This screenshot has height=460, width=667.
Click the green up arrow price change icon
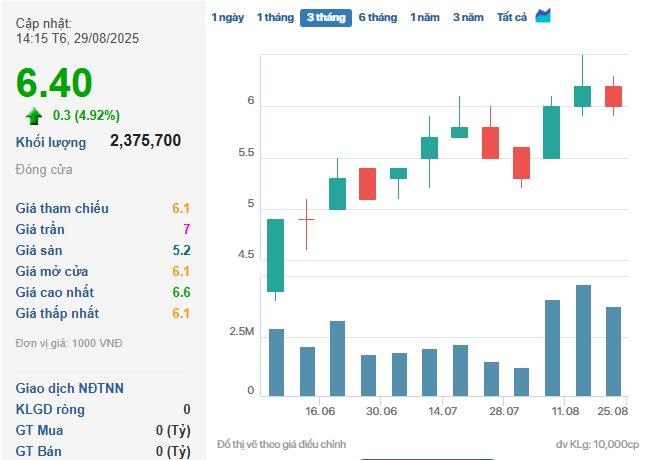(x=34, y=114)
